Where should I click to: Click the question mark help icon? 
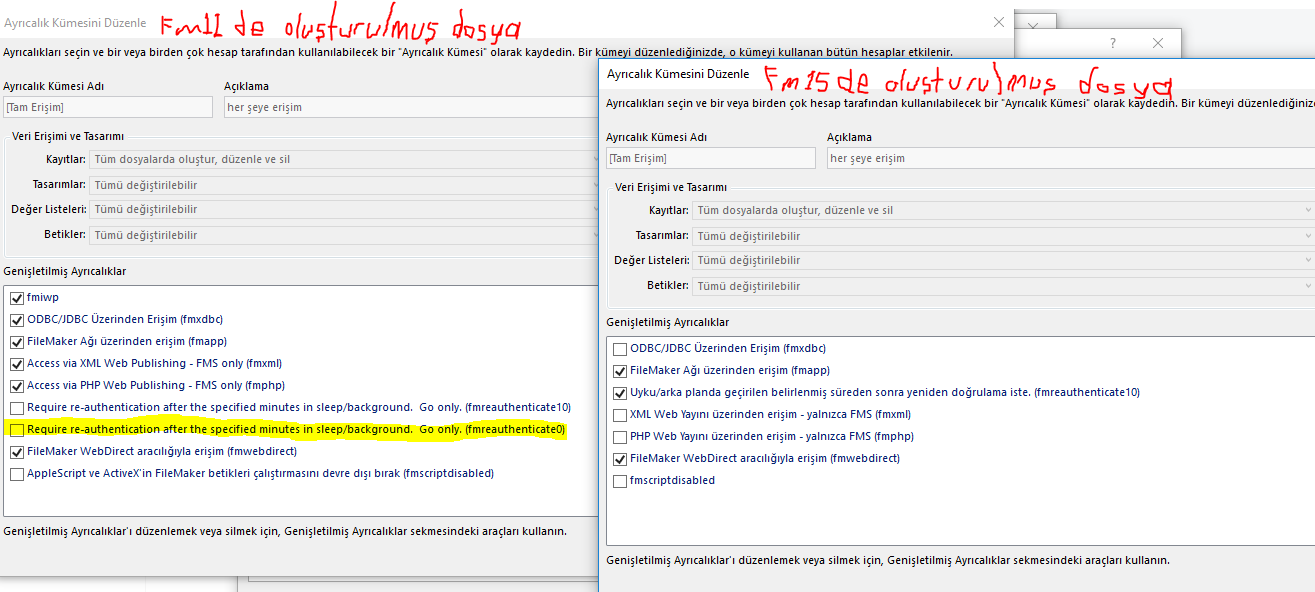point(1112,43)
